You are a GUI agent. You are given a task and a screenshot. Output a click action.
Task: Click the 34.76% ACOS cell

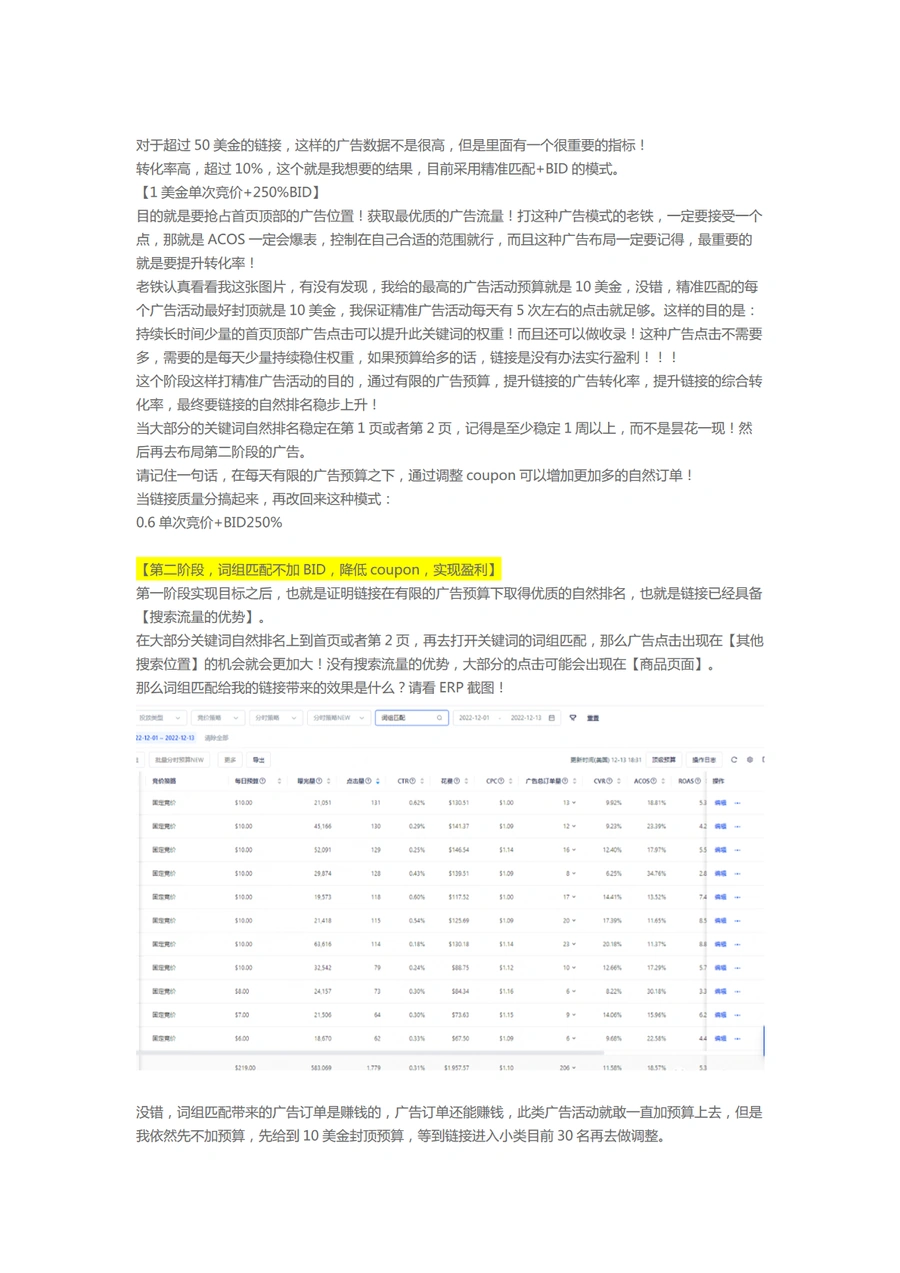tap(655, 873)
